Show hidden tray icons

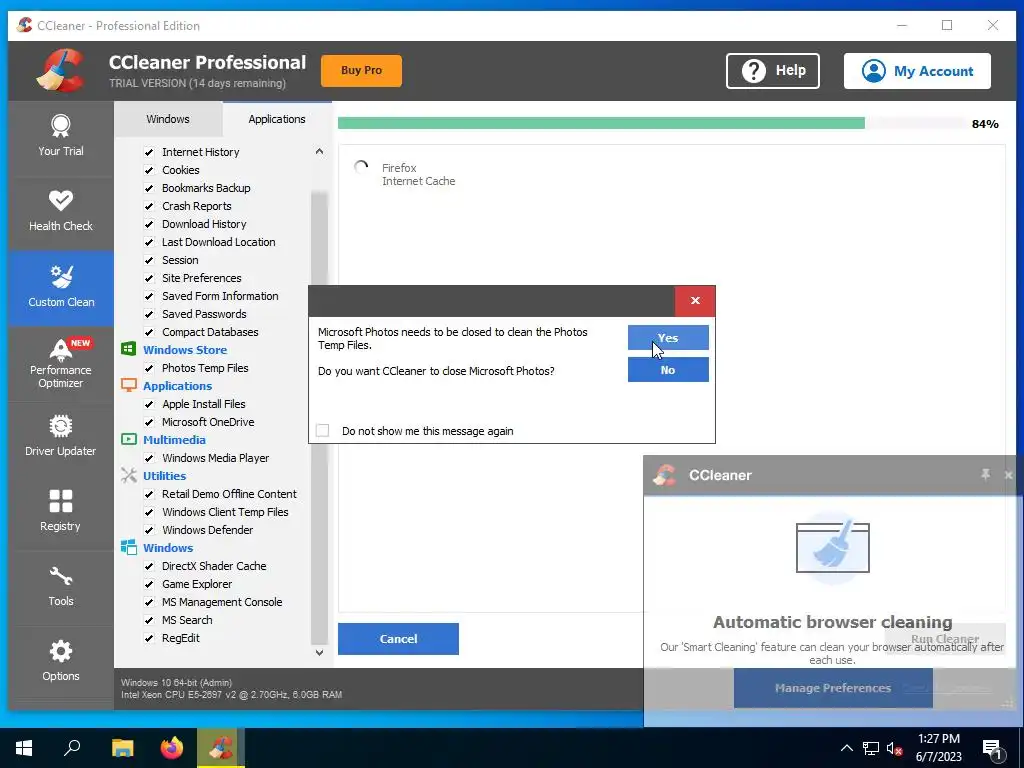coord(846,749)
